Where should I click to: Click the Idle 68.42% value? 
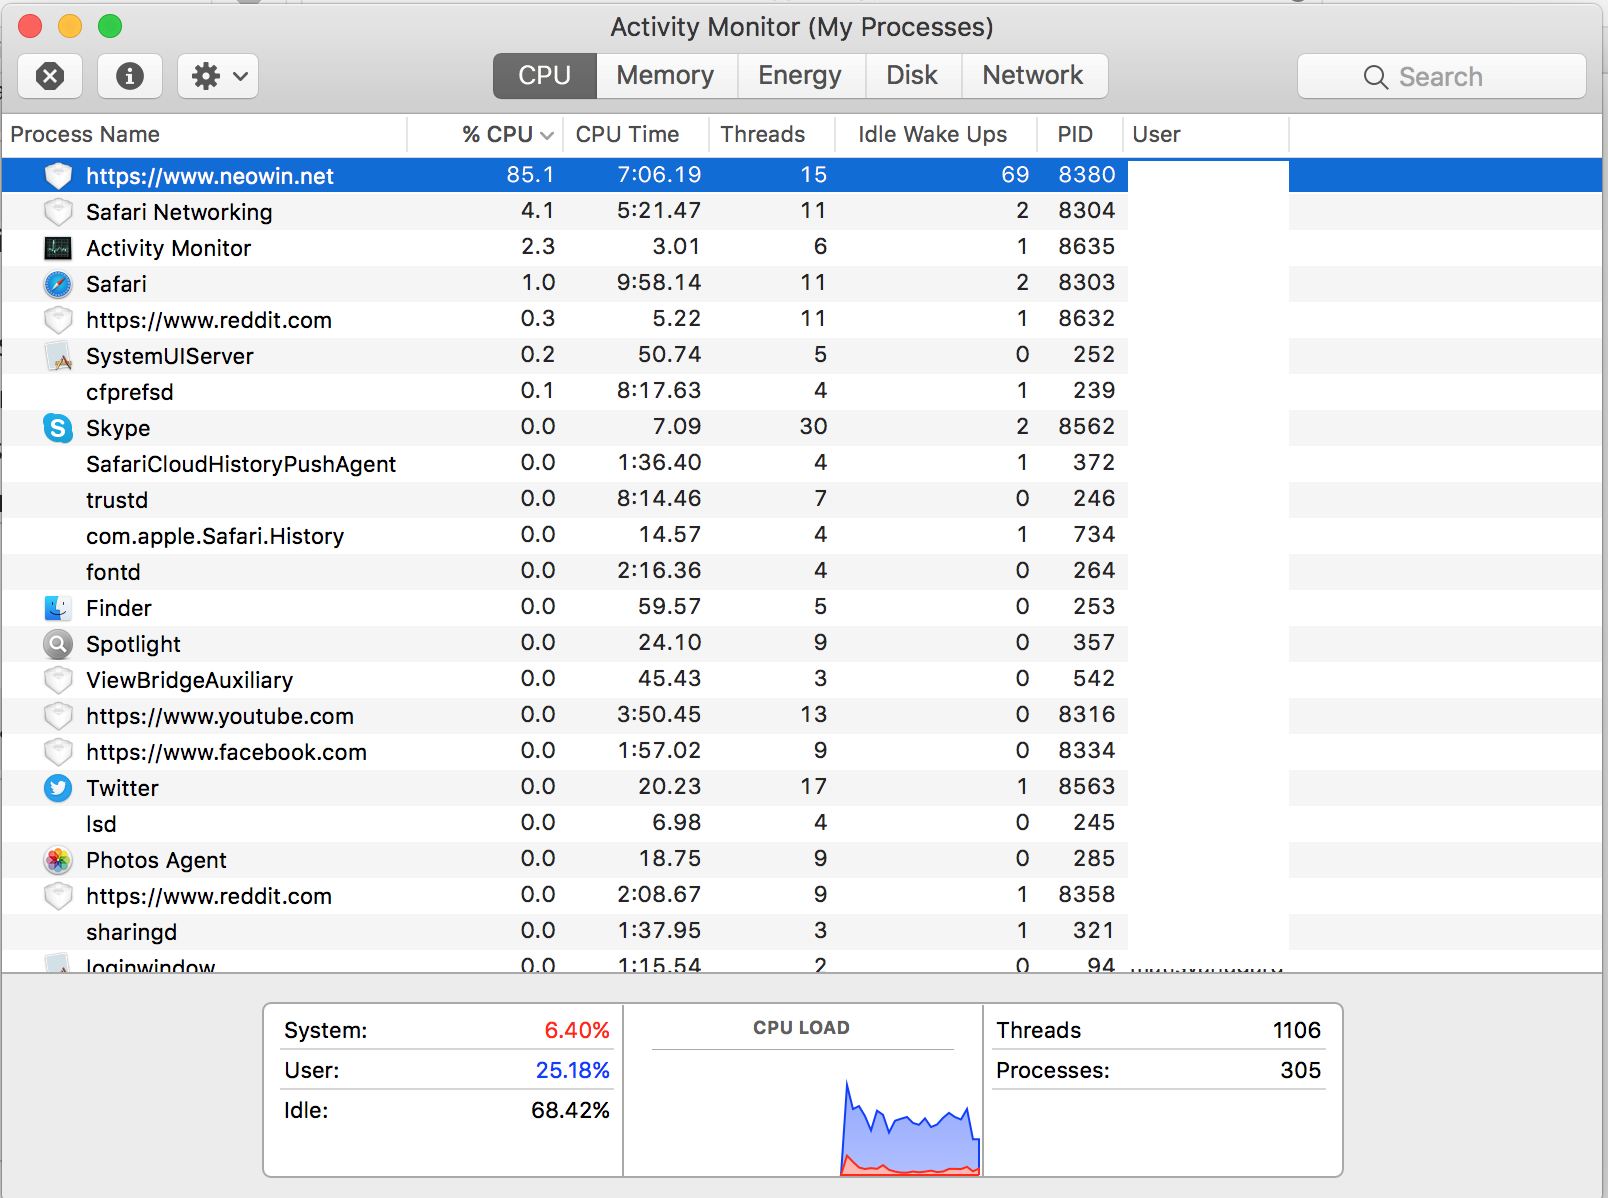tap(570, 1110)
